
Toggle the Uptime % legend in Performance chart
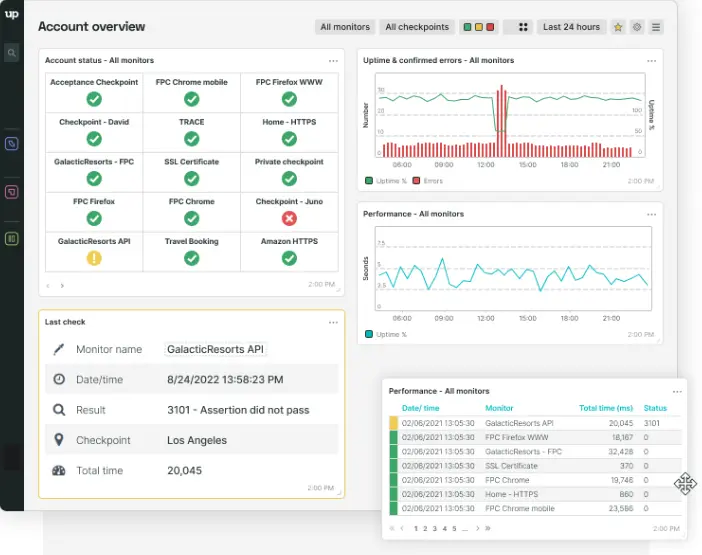click(x=386, y=334)
